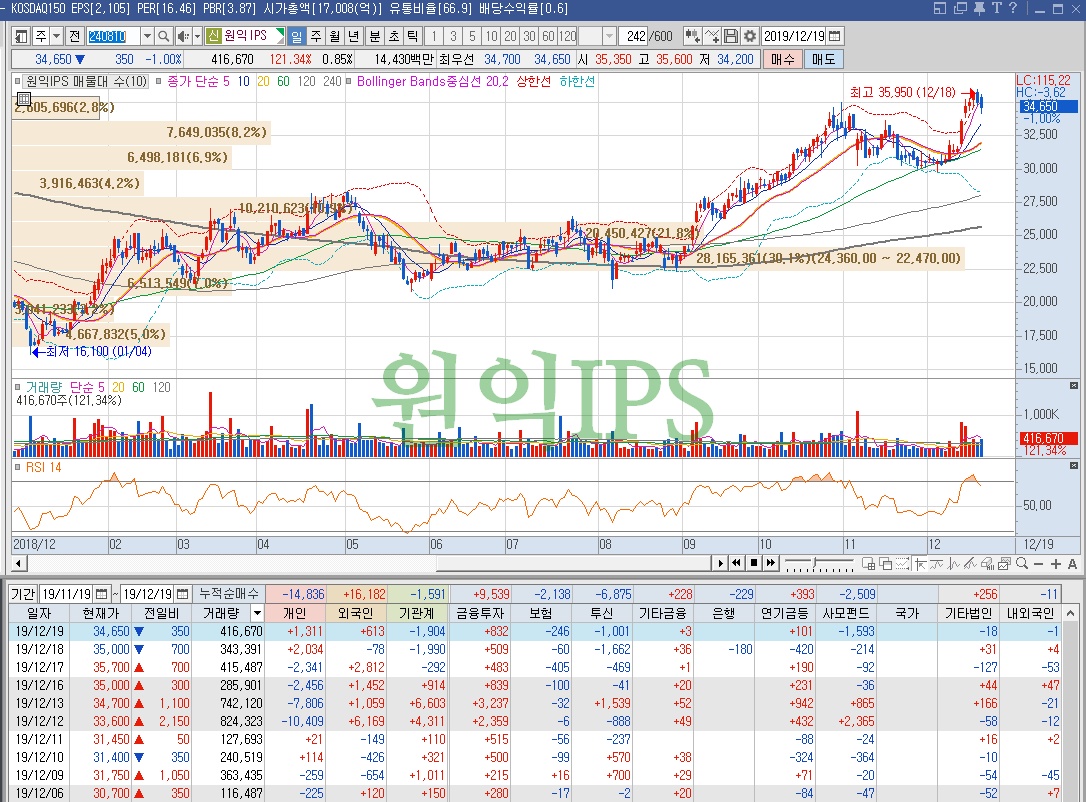The width and height of the screenshot is (1086, 802).
Task: Click the save chart floppy disk icon
Action: point(731,36)
